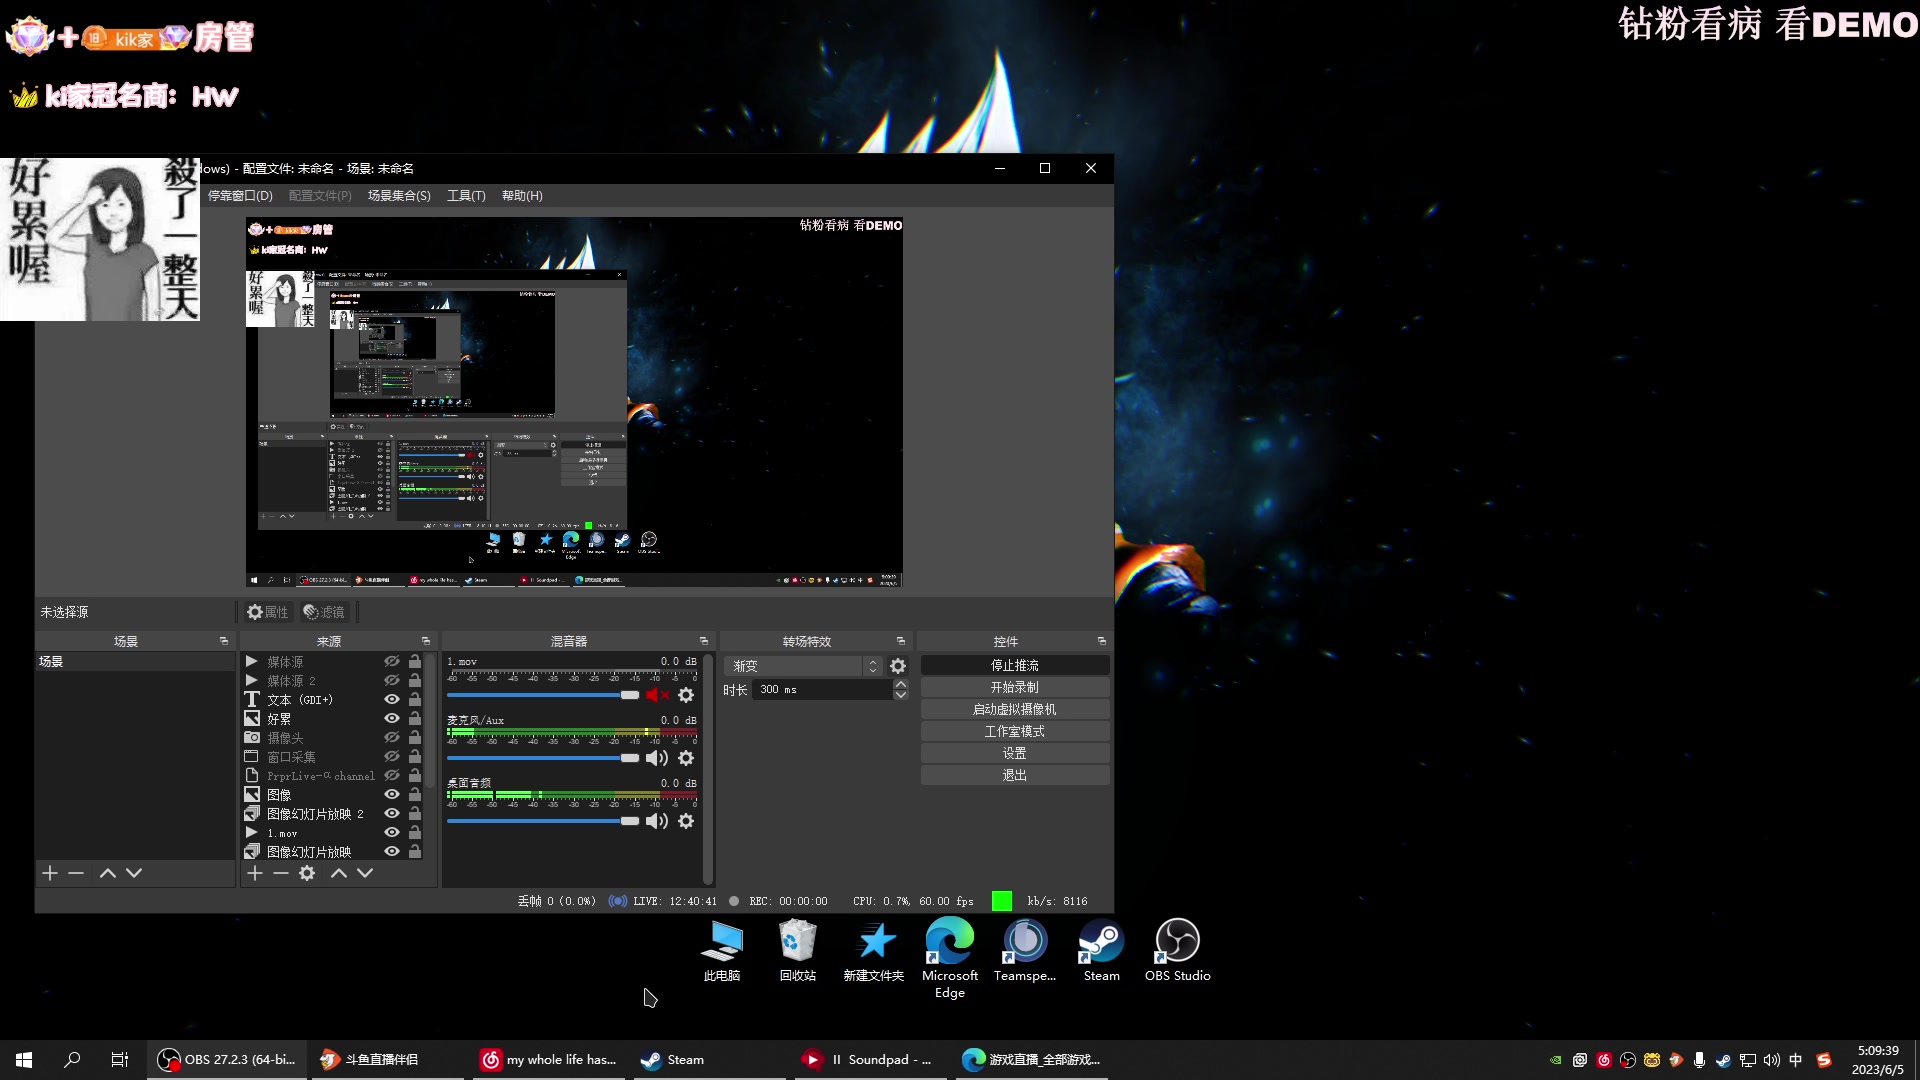Open 麦克风/Aux audio settings gear
Screen dimensions: 1920x1080
coord(686,758)
